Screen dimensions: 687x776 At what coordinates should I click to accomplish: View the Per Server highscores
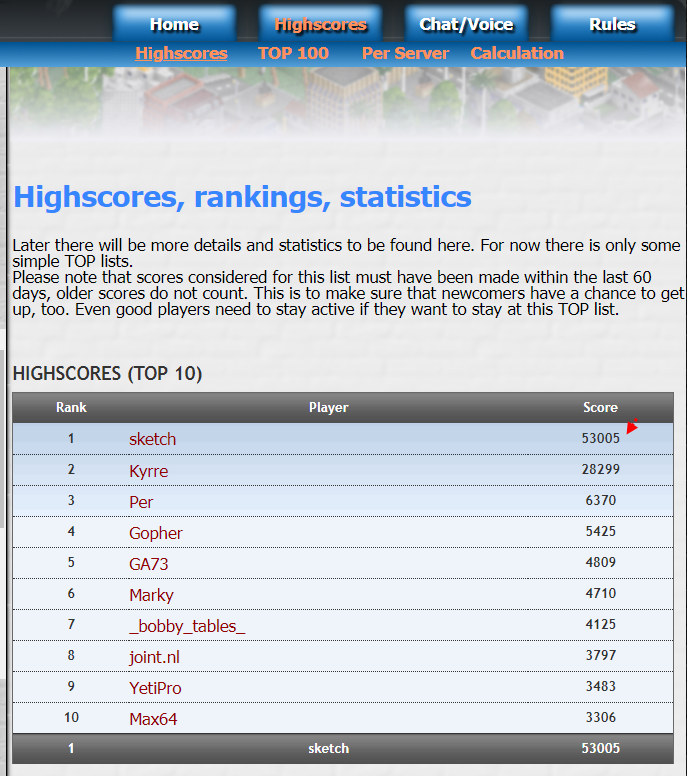coord(405,53)
